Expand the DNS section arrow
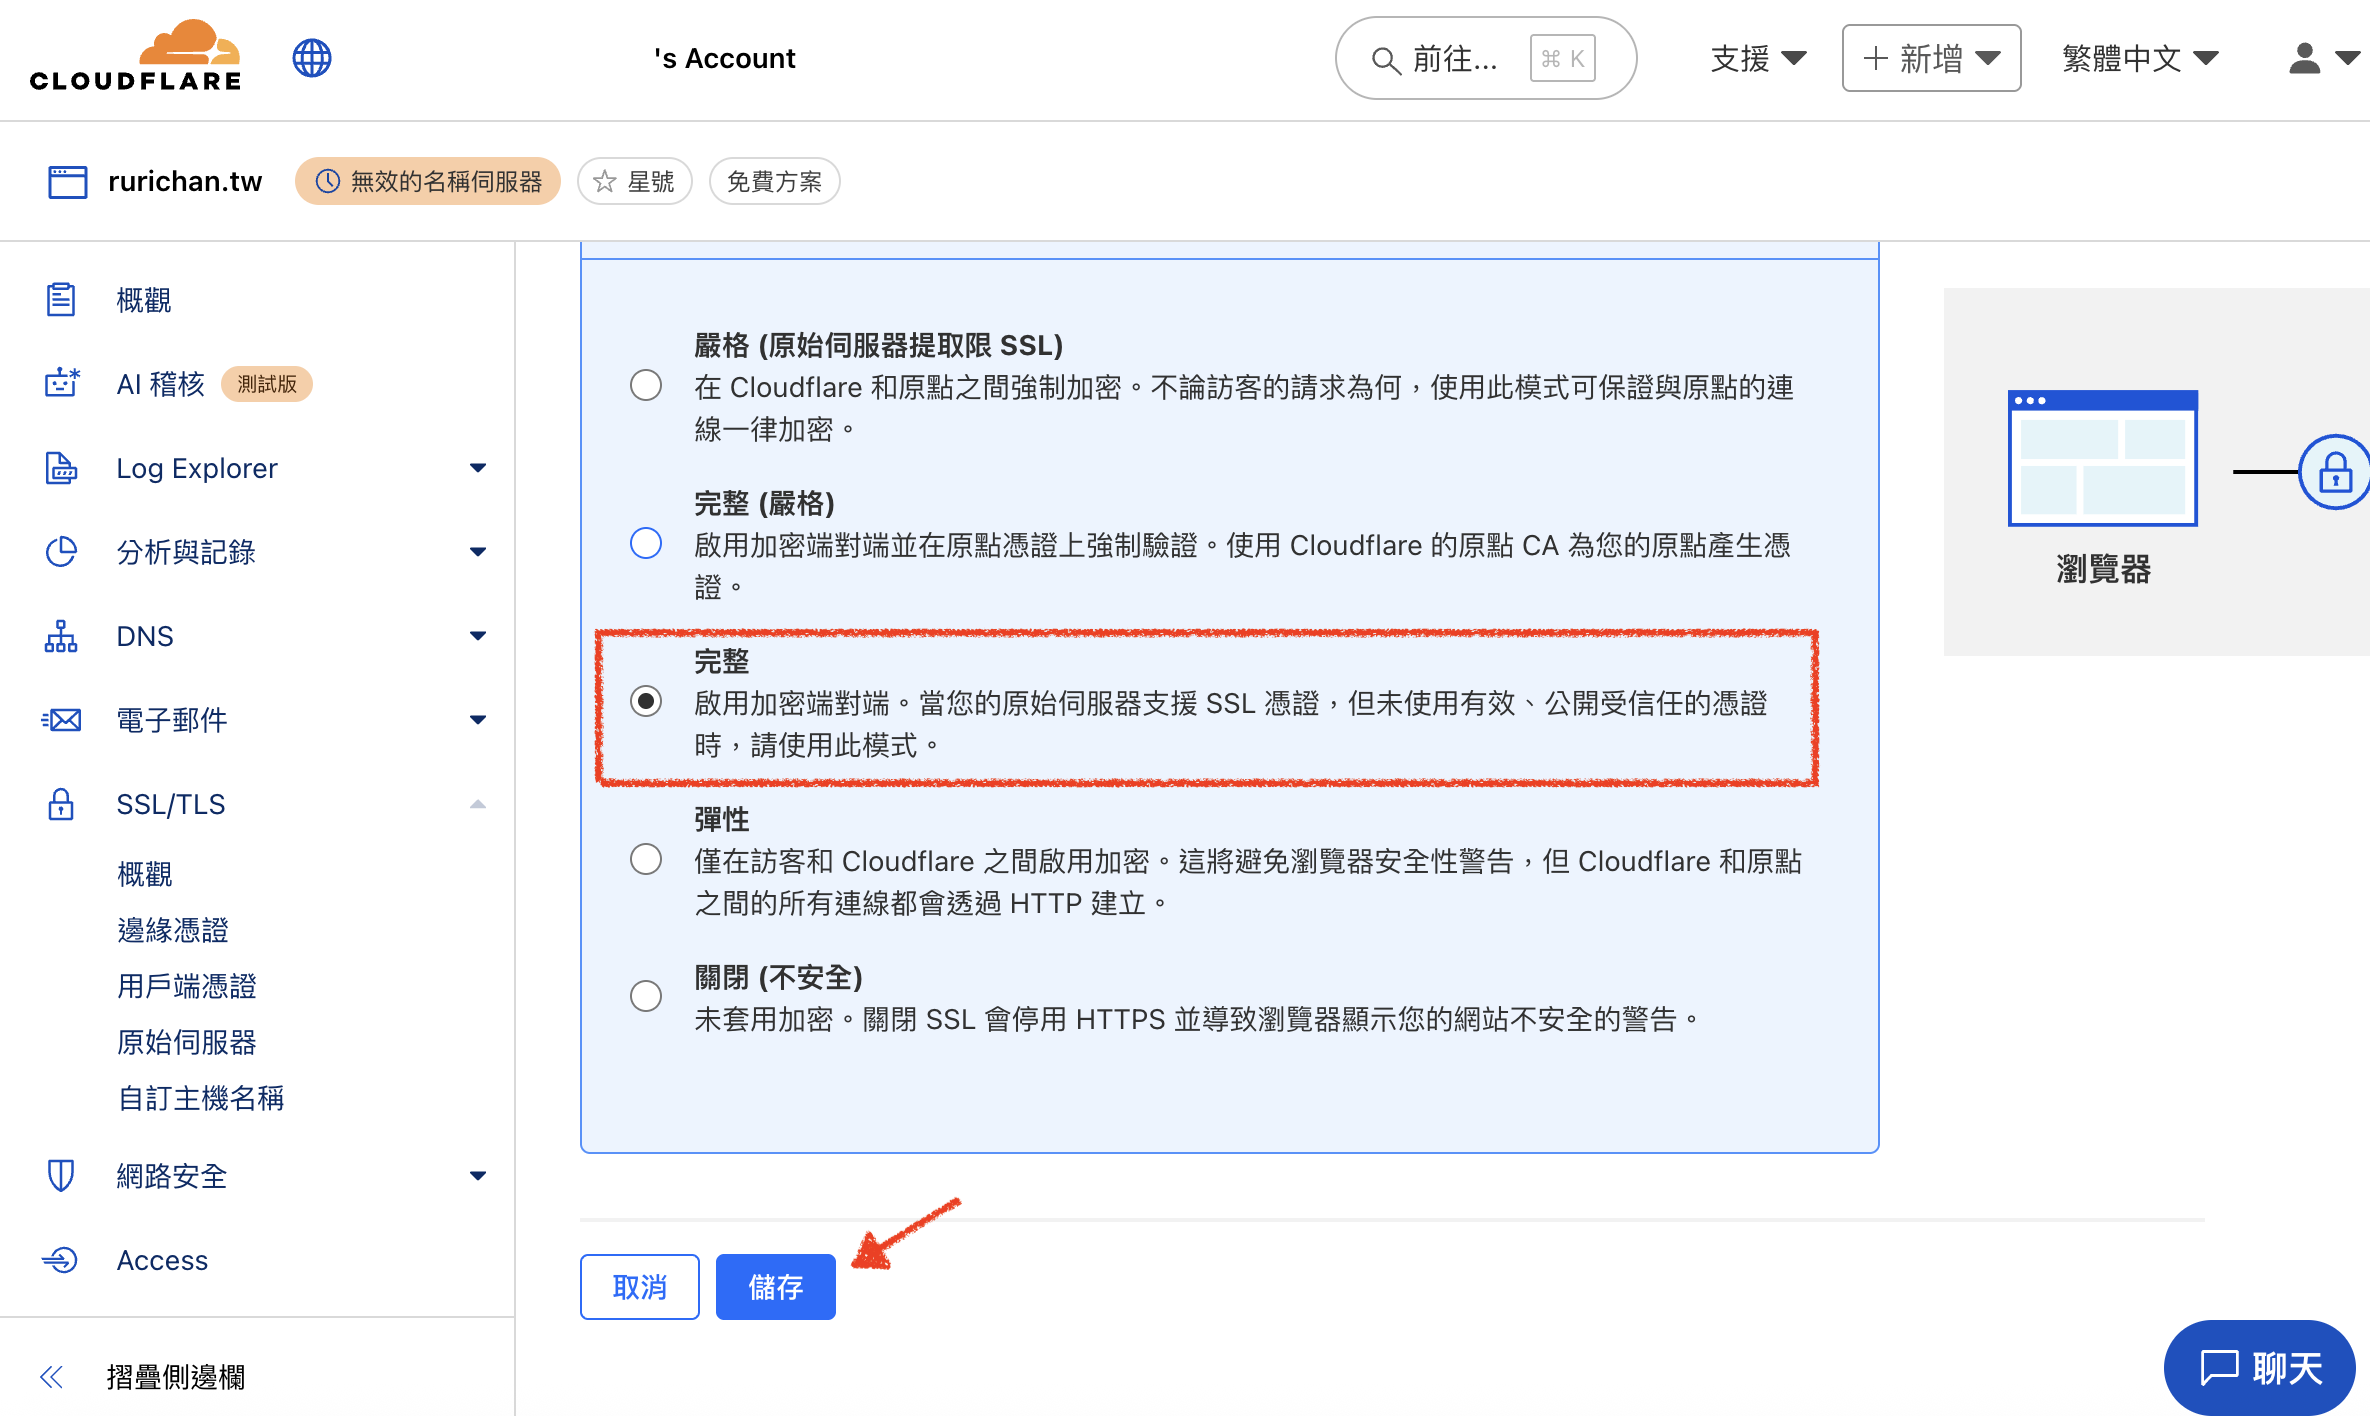2370x1416 pixels. [478, 636]
